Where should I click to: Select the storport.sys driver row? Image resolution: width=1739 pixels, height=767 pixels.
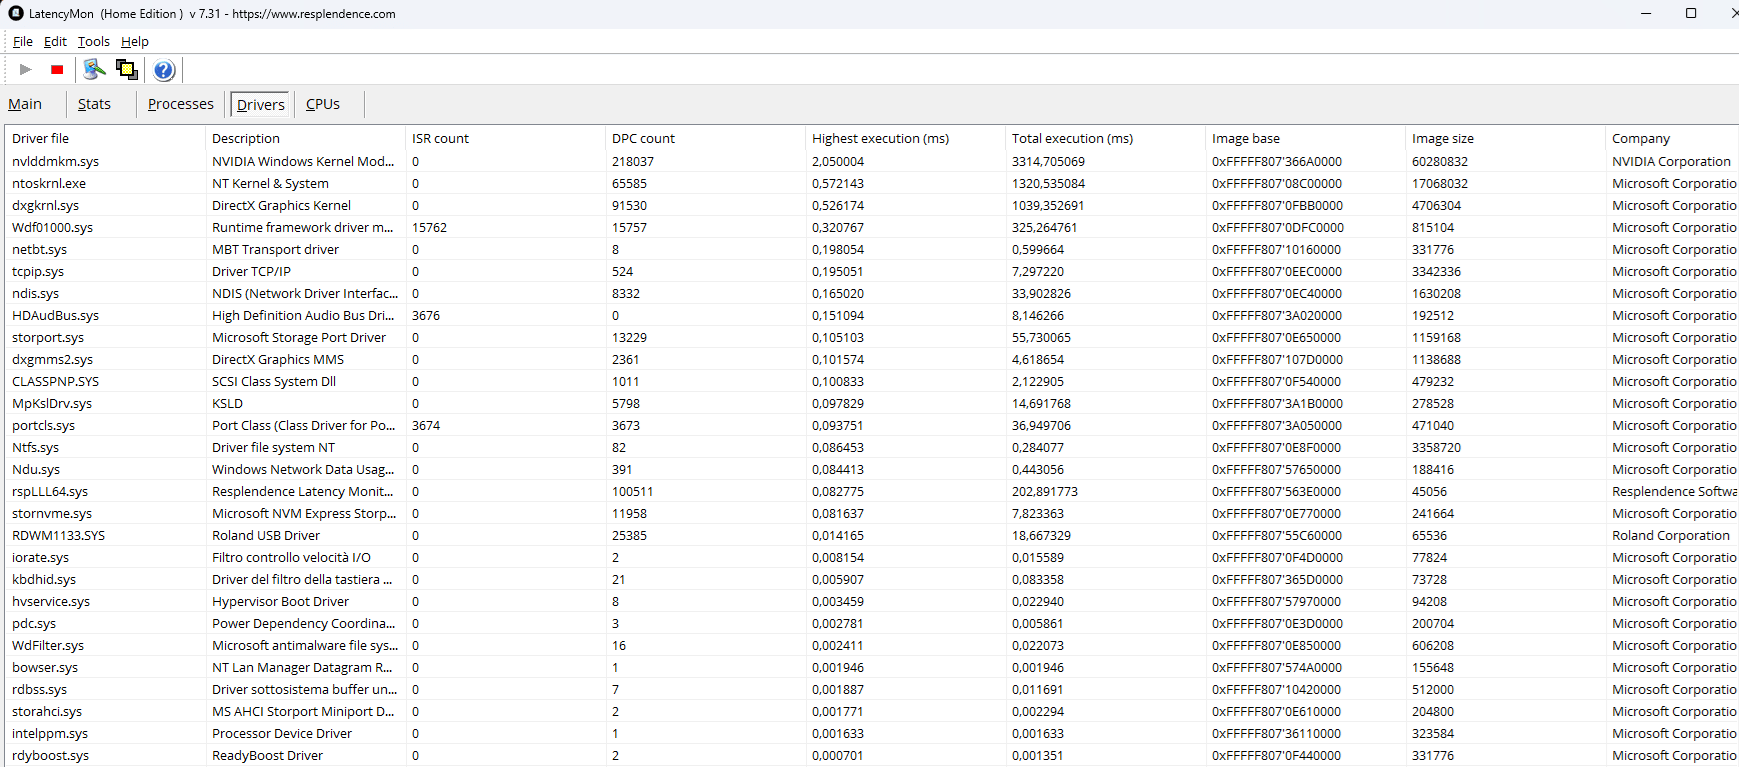tap(872, 337)
